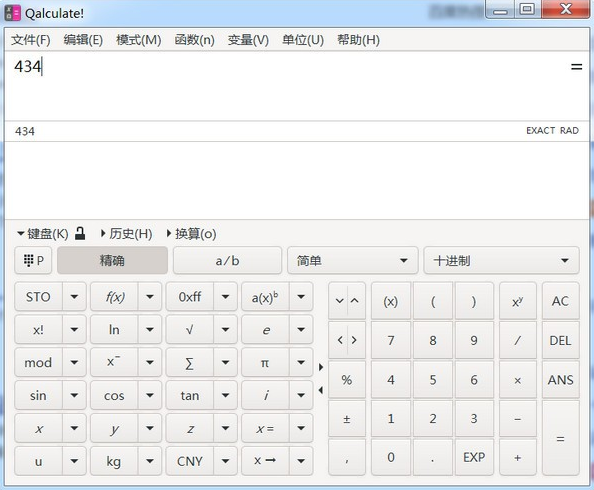This screenshot has width=594, height=490.
Task: Click the % percent key
Action: pos(347,379)
